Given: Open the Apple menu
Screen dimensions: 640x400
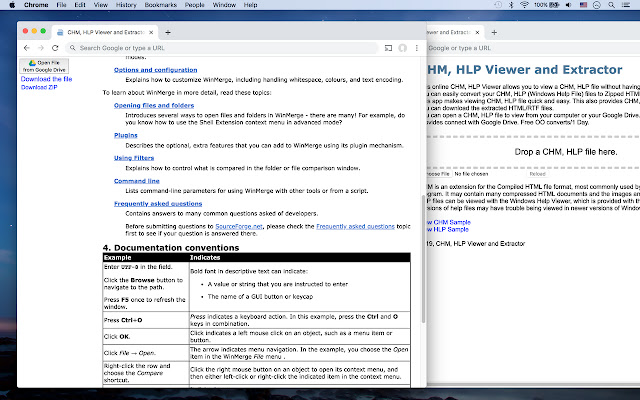Looking at the screenshot, I should pyautogui.click(x=12, y=5).
